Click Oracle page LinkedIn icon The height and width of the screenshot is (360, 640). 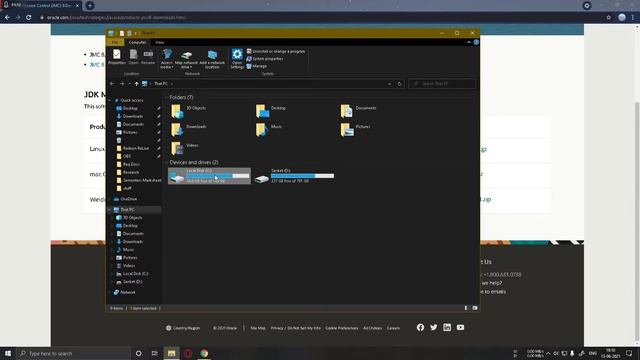pyautogui.click(x=447, y=327)
